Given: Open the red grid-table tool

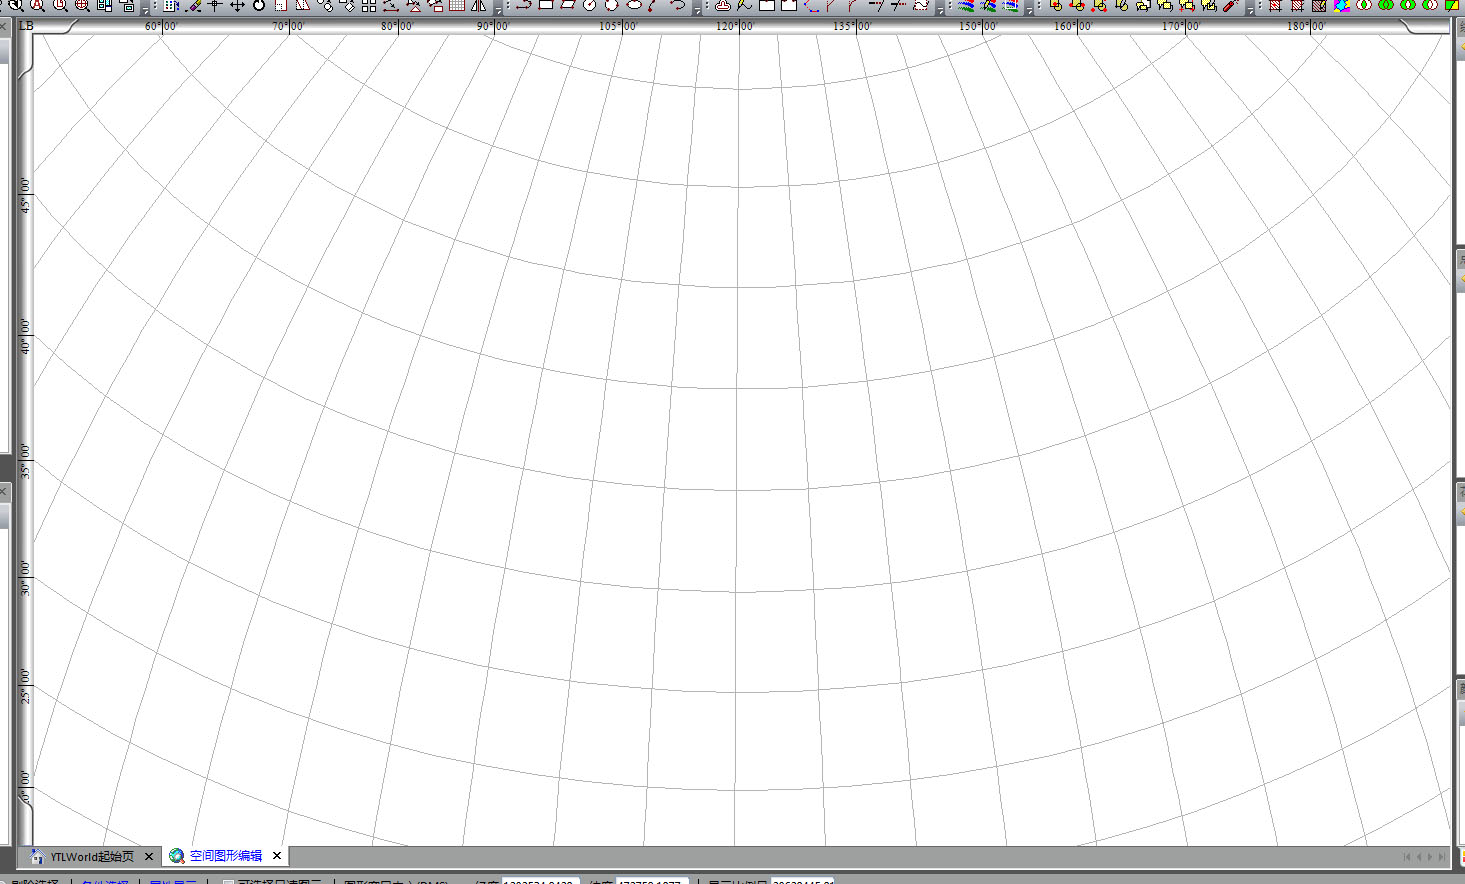Looking at the screenshot, I should coord(457,5).
